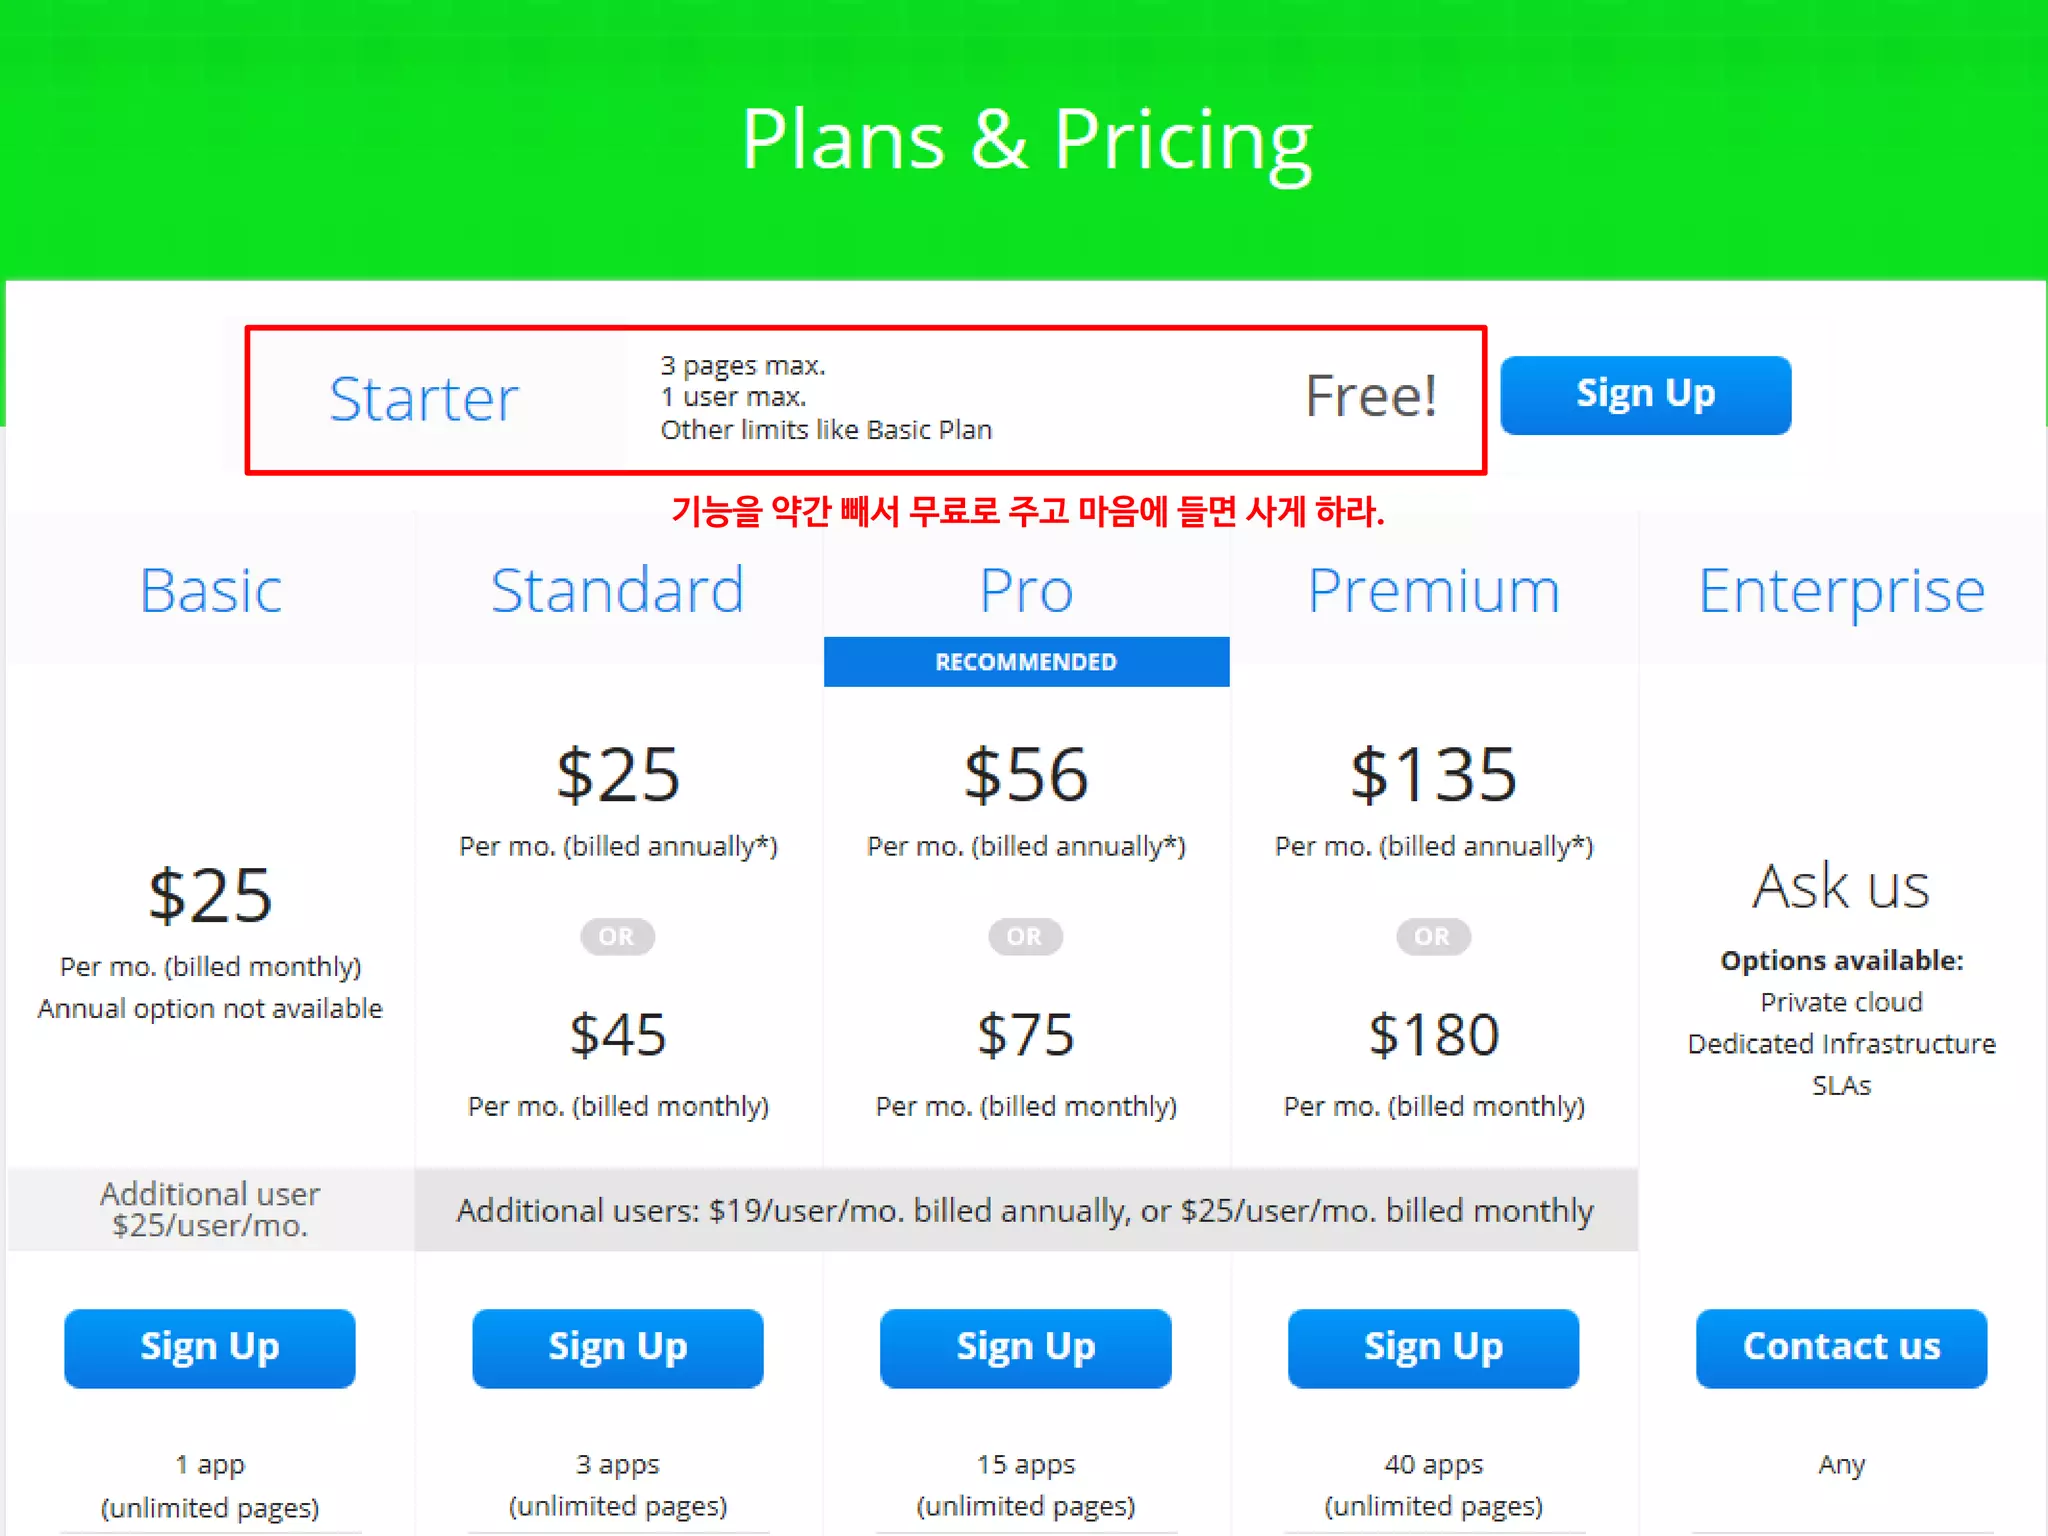
Task: Click Sign Up under Basic plan
Action: (210, 1347)
